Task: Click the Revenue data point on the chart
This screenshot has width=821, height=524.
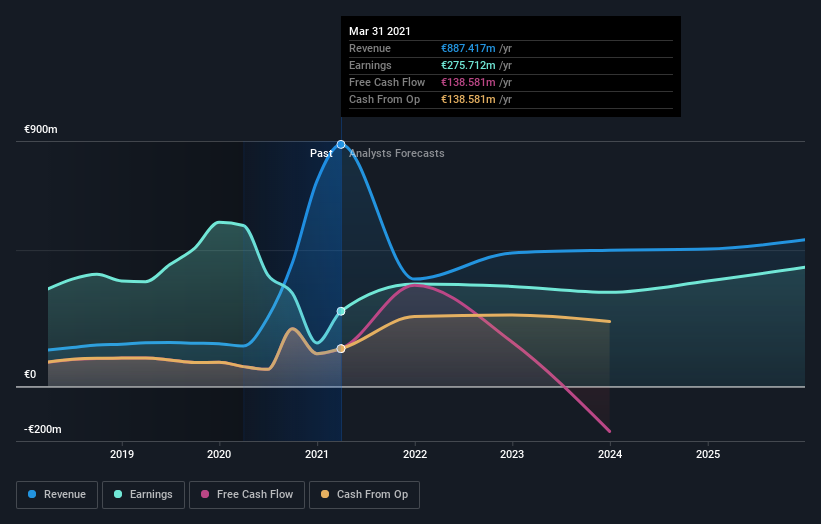Action: 341,144
